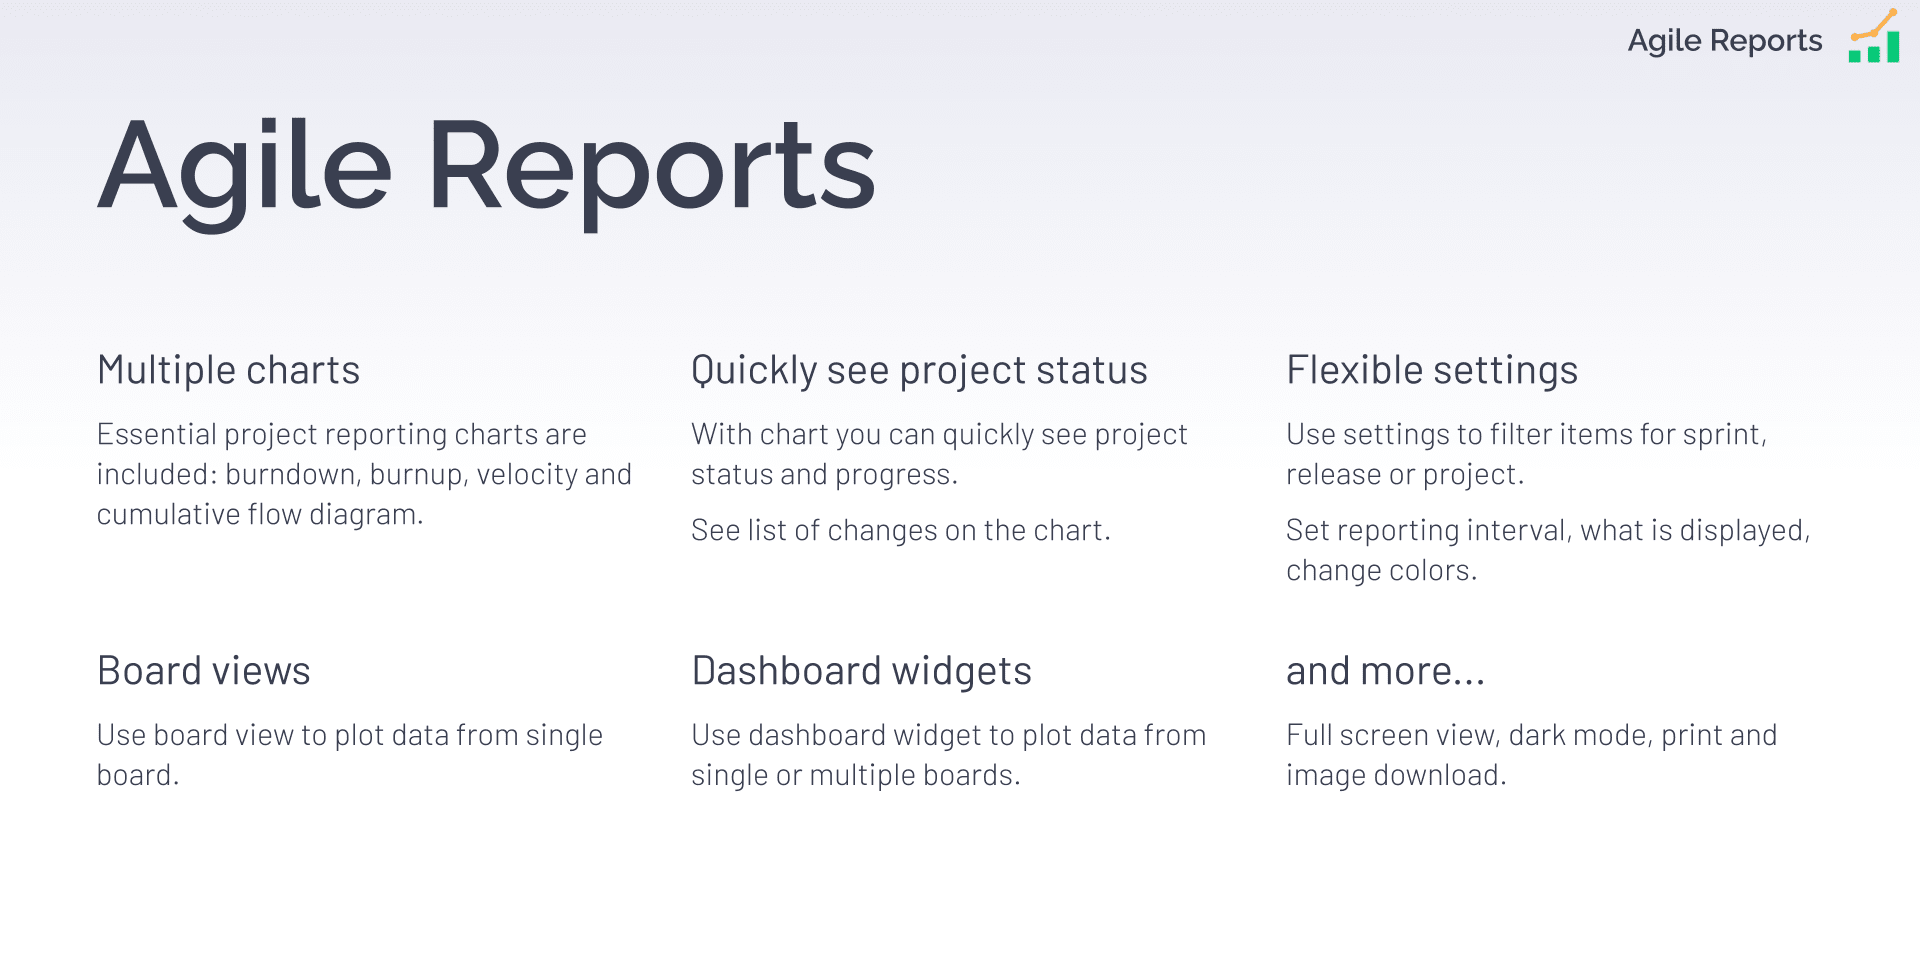Click 'With chart you can quickly see' paragraph
1920x960 pixels.
pyautogui.click(x=939, y=454)
